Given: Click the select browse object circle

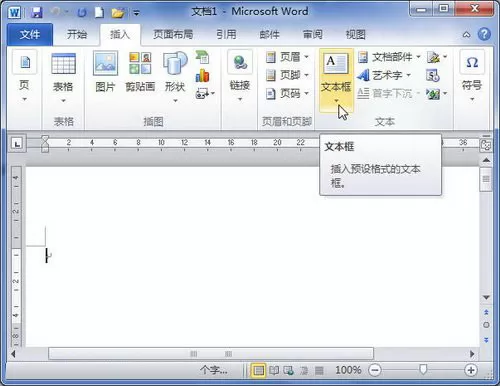Looking at the screenshot, I should (486, 325).
